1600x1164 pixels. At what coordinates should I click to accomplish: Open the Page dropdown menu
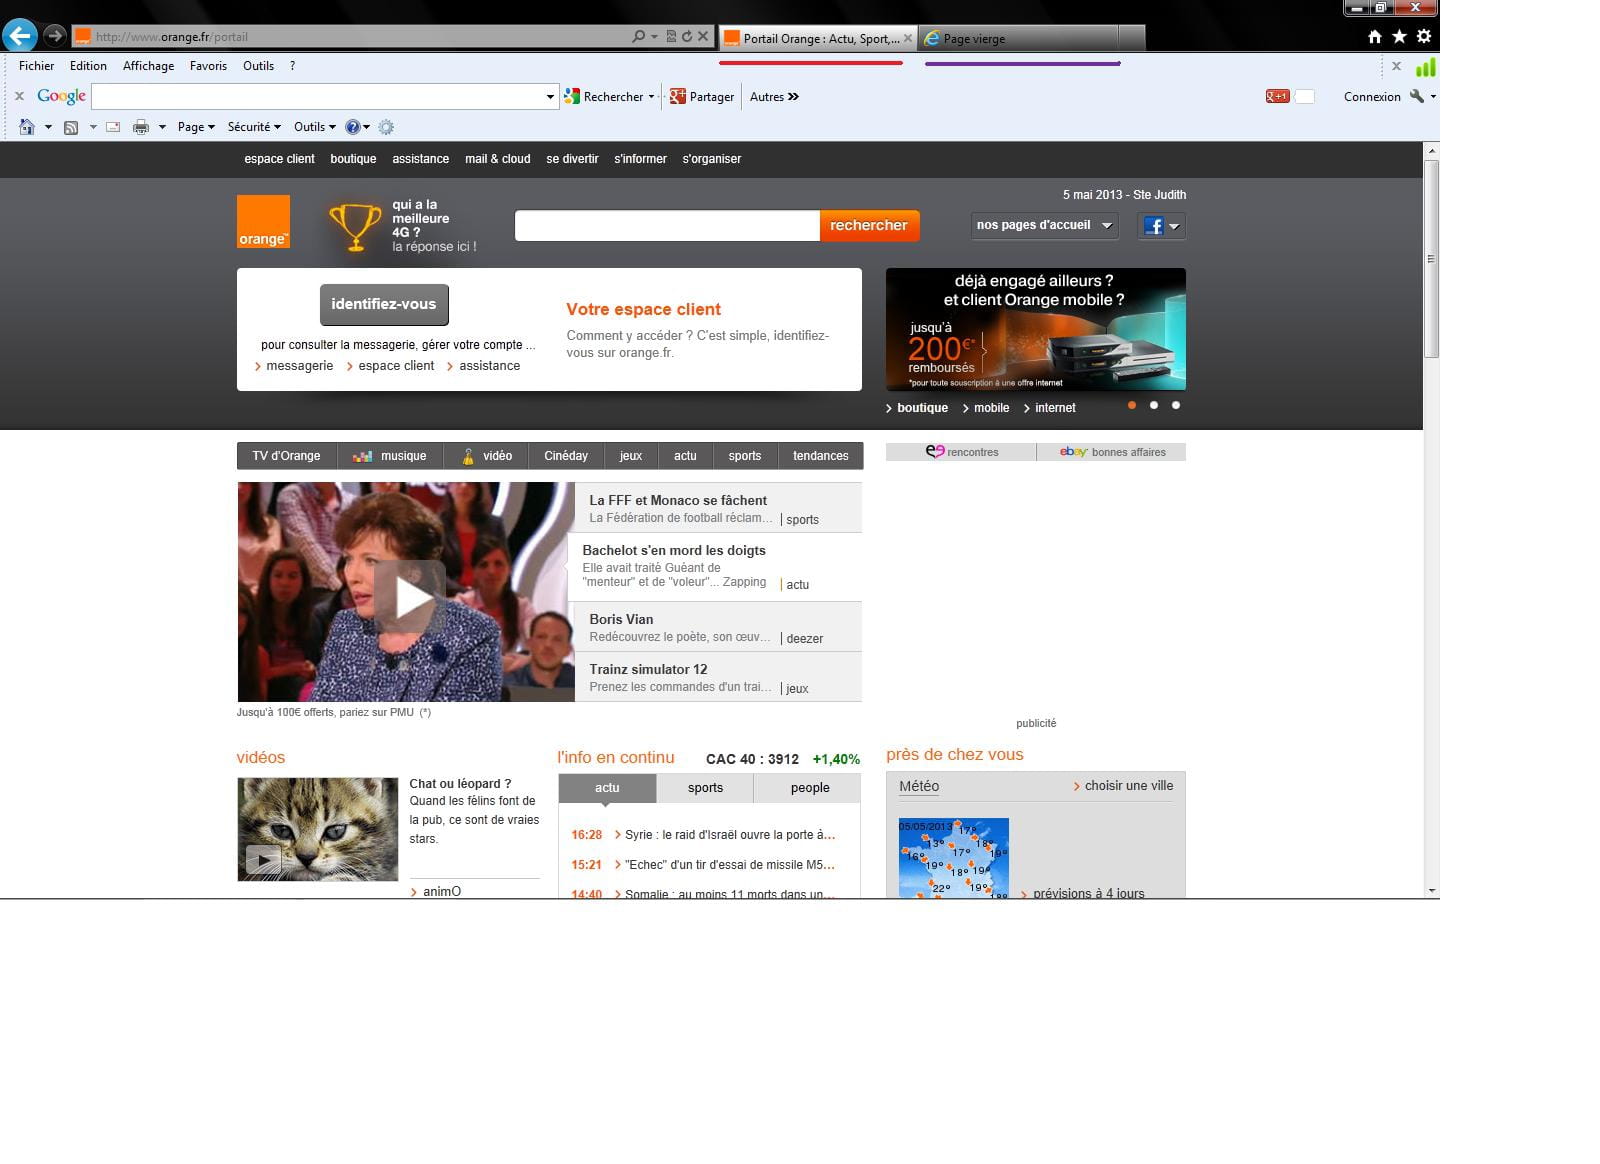click(x=196, y=127)
